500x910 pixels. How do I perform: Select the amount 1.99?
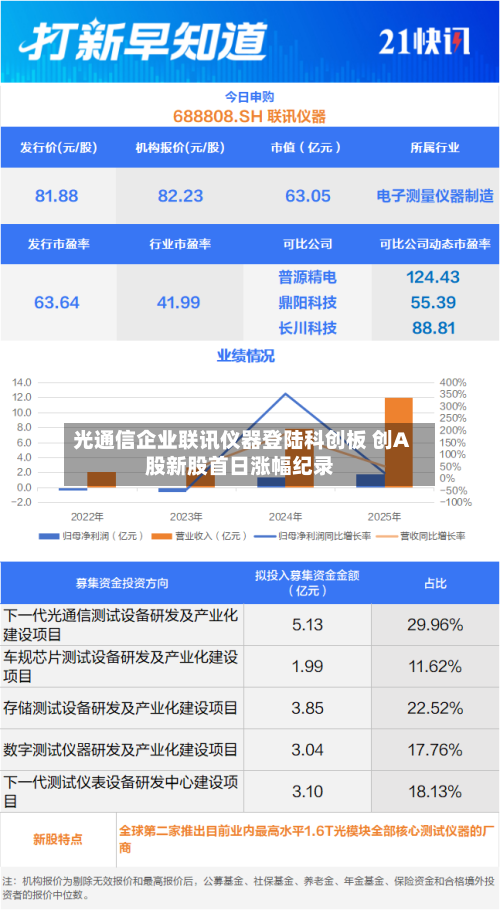(307, 666)
